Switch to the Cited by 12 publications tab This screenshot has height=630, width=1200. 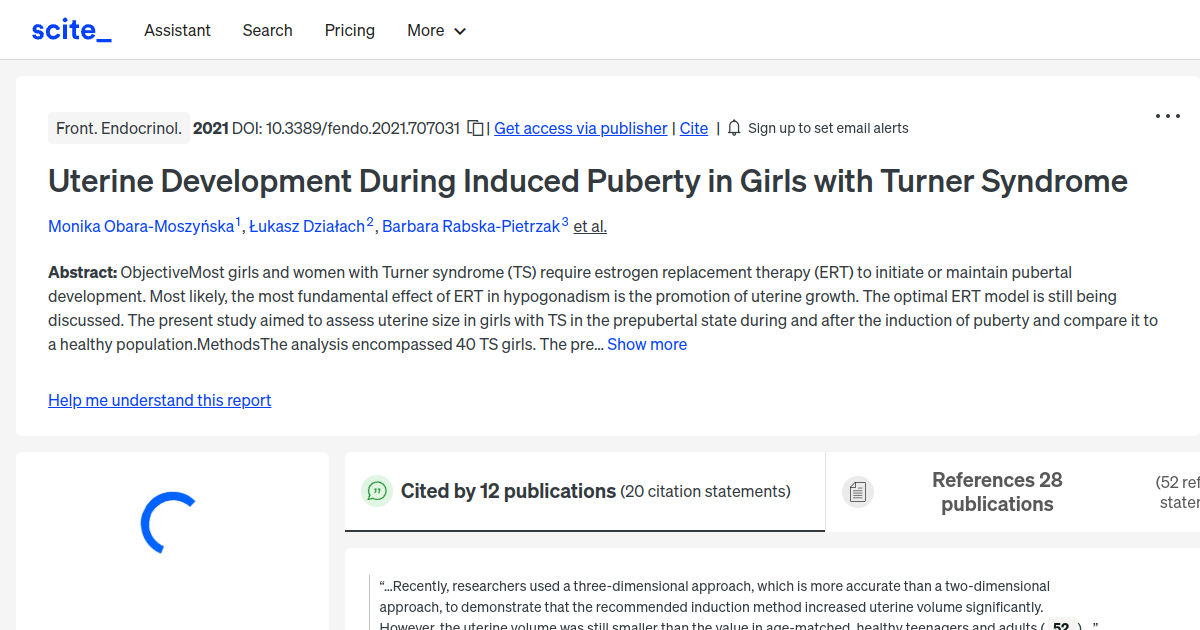tap(583, 491)
